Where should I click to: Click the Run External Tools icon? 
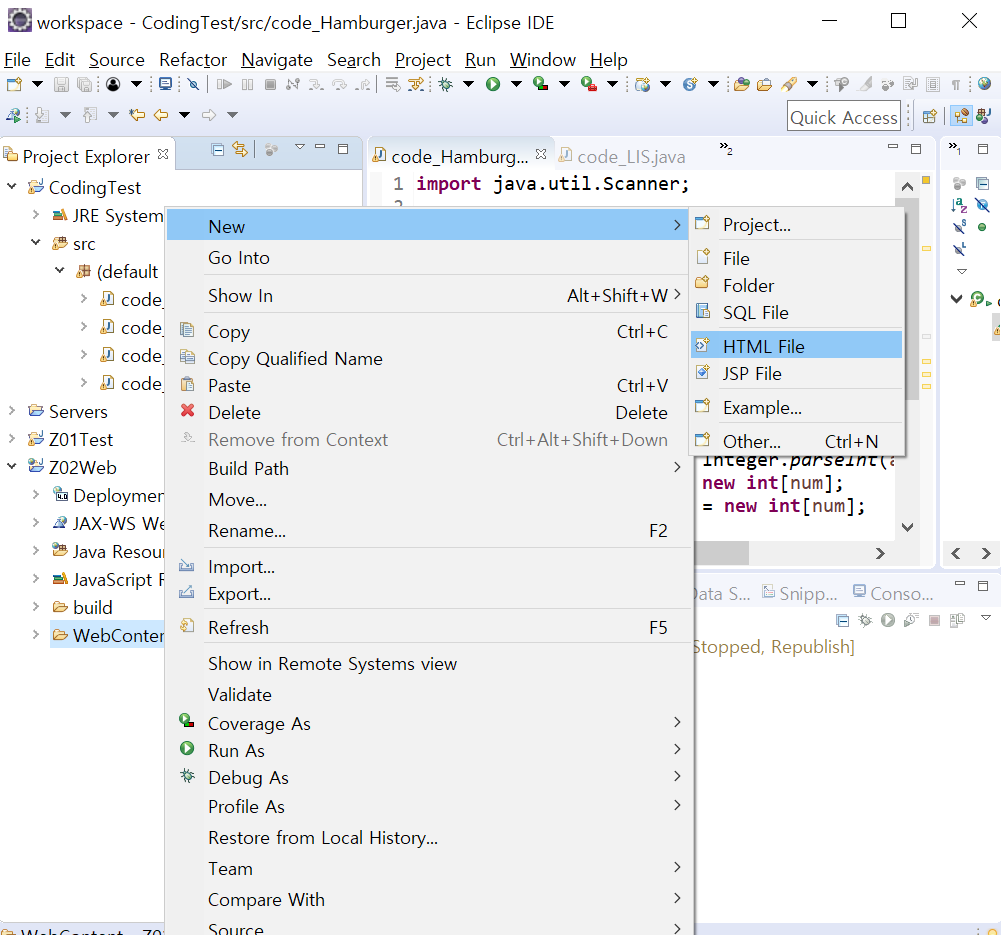coord(589,84)
